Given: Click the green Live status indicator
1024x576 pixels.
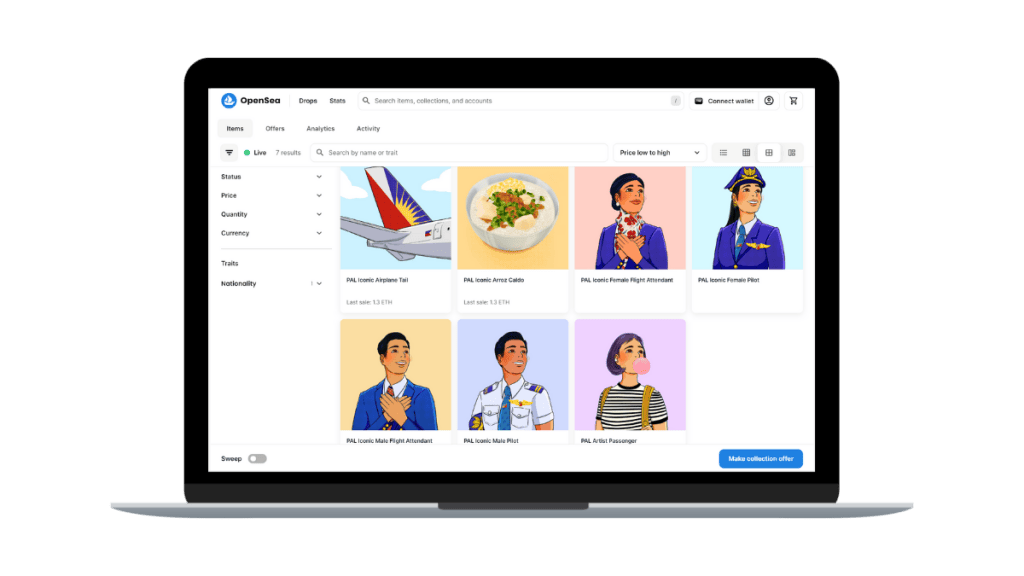Looking at the screenshot, I should pos(247,153).
